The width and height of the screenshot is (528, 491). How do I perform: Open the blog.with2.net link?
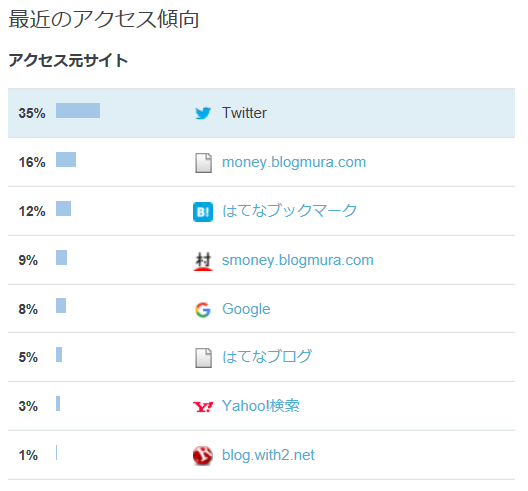[x=268, y=455]
